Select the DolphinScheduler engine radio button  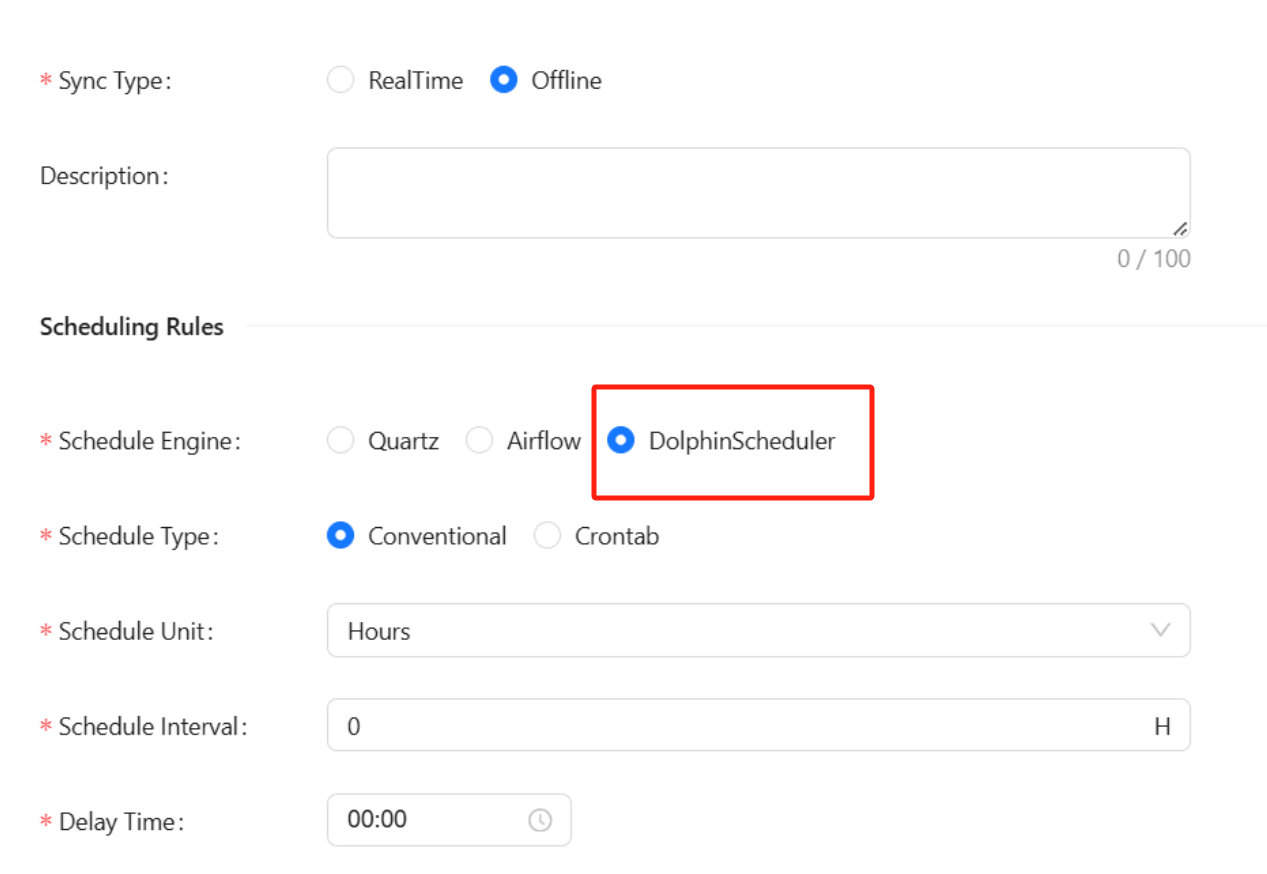(621, 440)
